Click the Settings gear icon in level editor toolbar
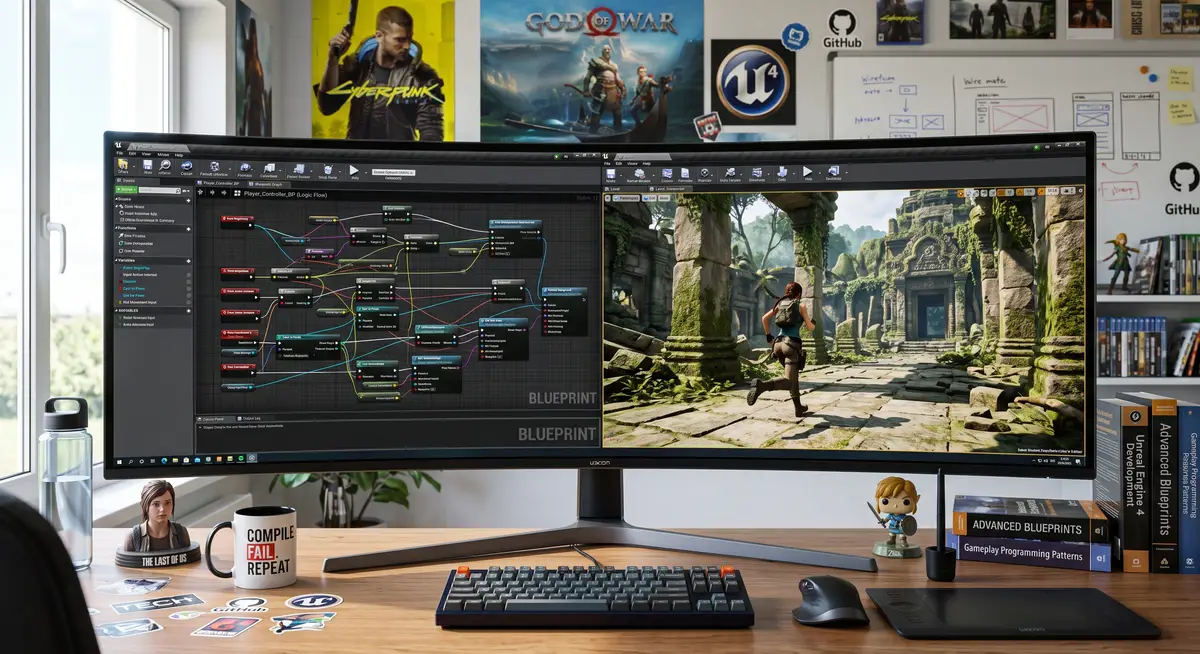Image resolution: width=1200 pixels, height=654 pixels. point(704,173)
